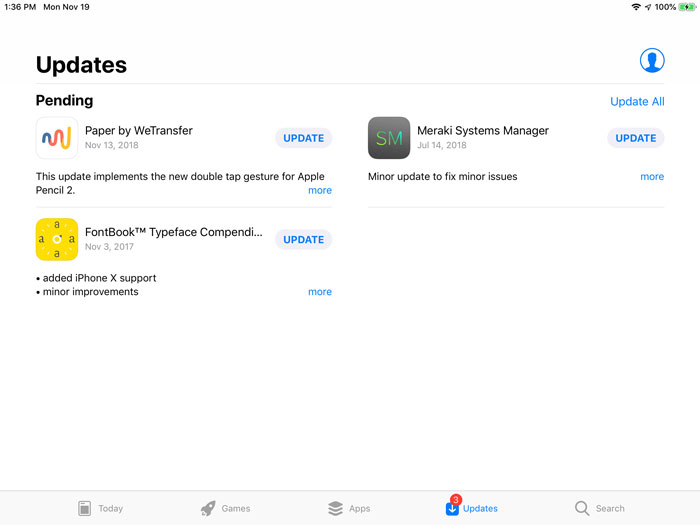This screenshot has height=525, width=700.
Task: Expand more for Meraki update notes
Action: 652,177
